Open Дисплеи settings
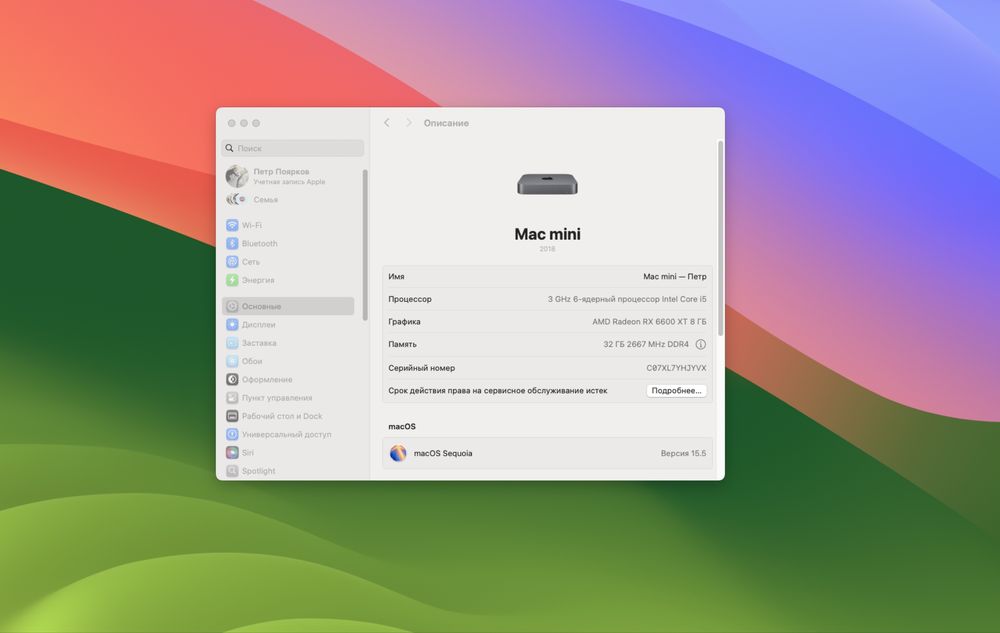Screen dimensions: 1000x633 point(251,324)
